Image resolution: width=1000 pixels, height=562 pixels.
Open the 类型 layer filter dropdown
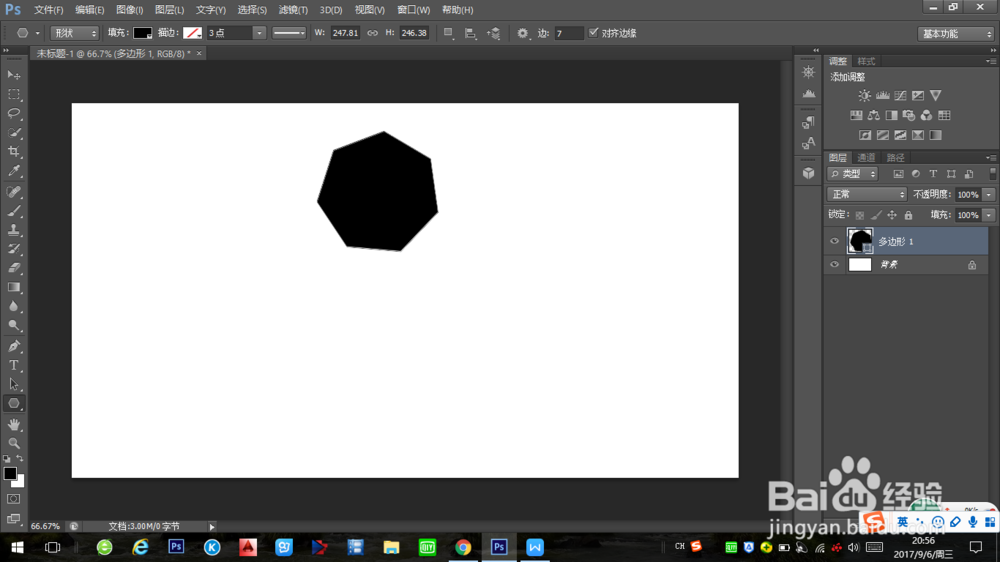coord(853,174)
